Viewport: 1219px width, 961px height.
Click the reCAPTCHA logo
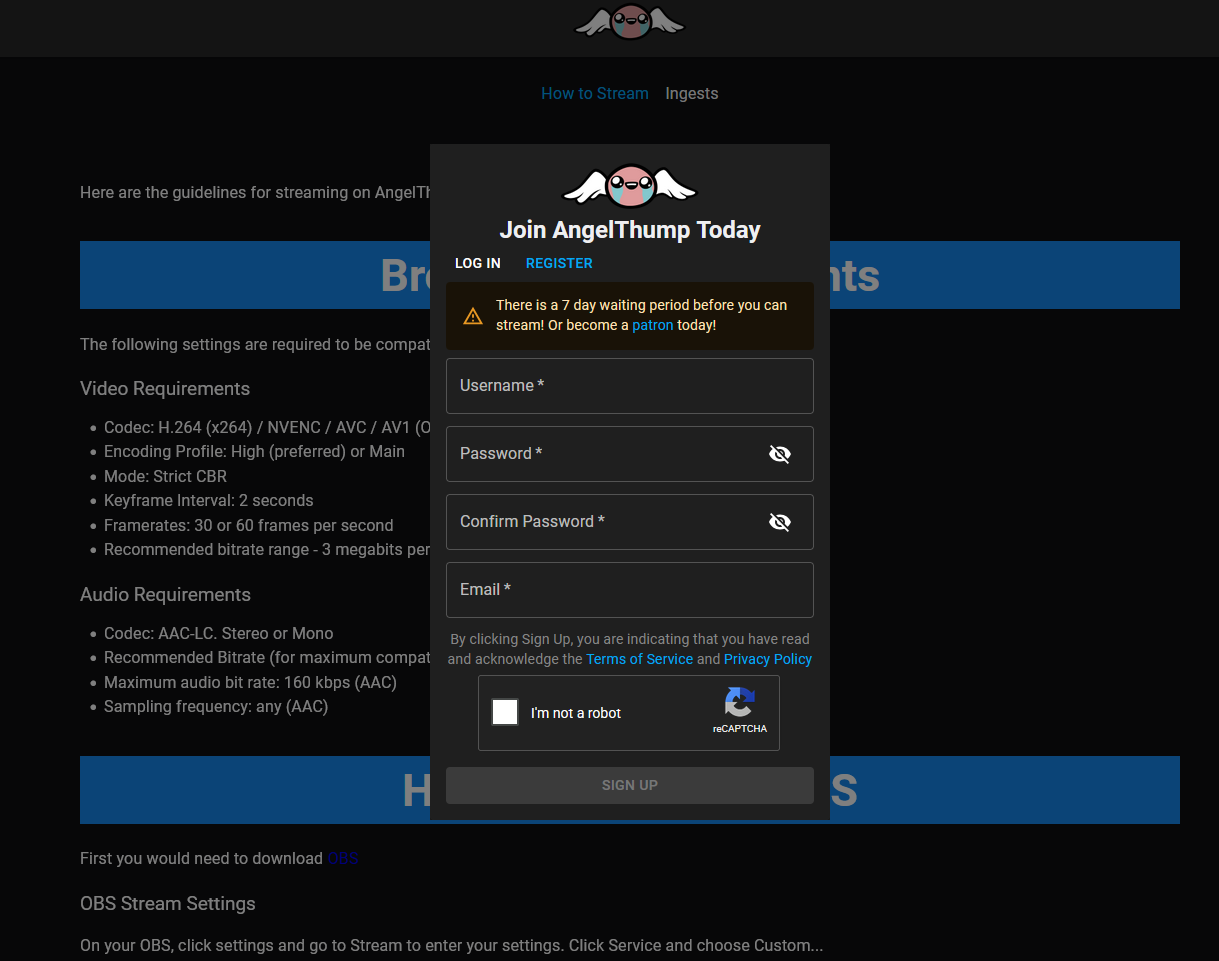(x=740, y=703)
